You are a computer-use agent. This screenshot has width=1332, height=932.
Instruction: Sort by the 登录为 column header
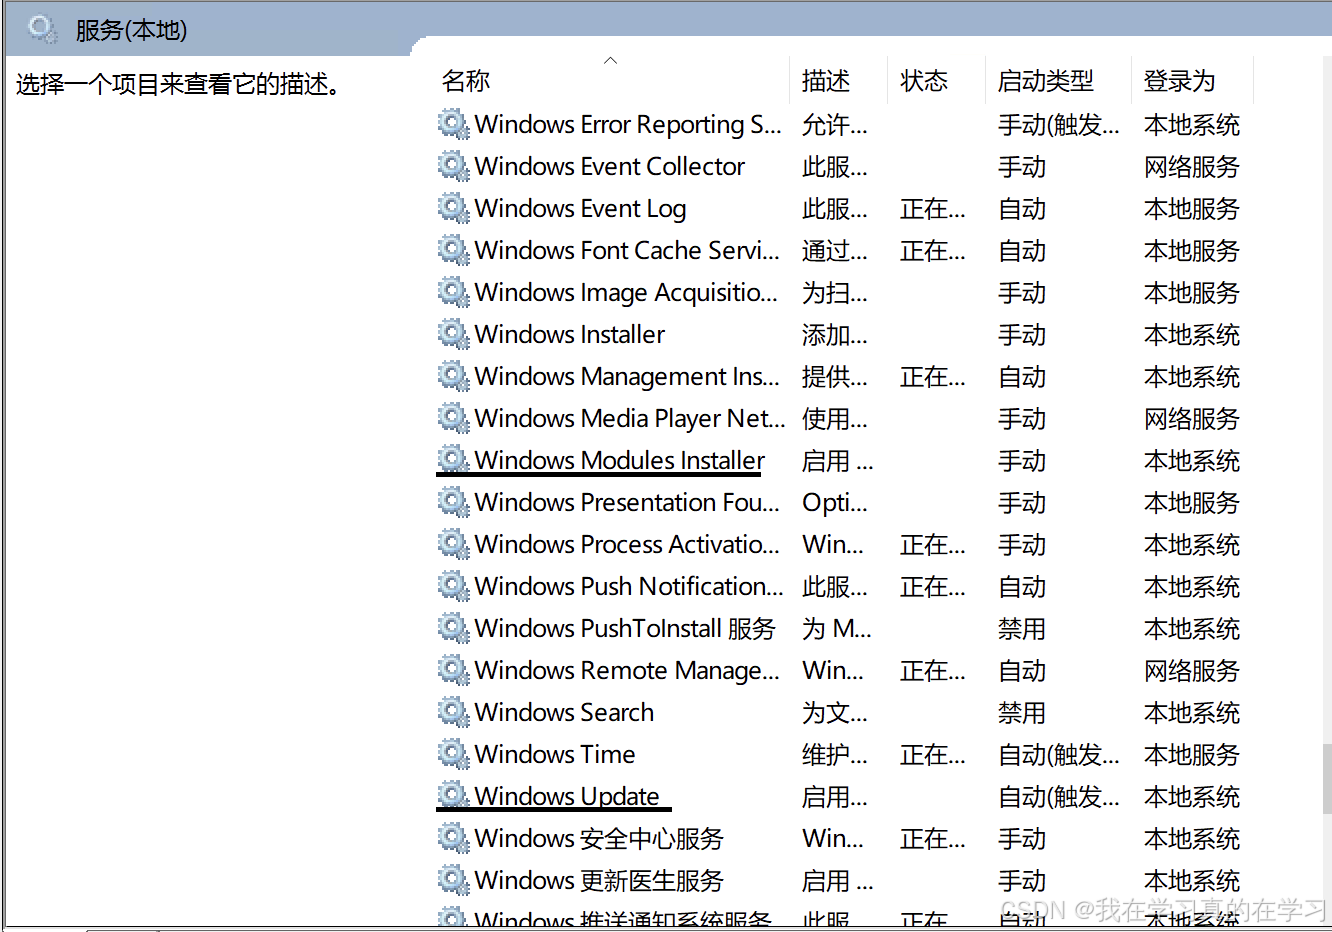1180,81
